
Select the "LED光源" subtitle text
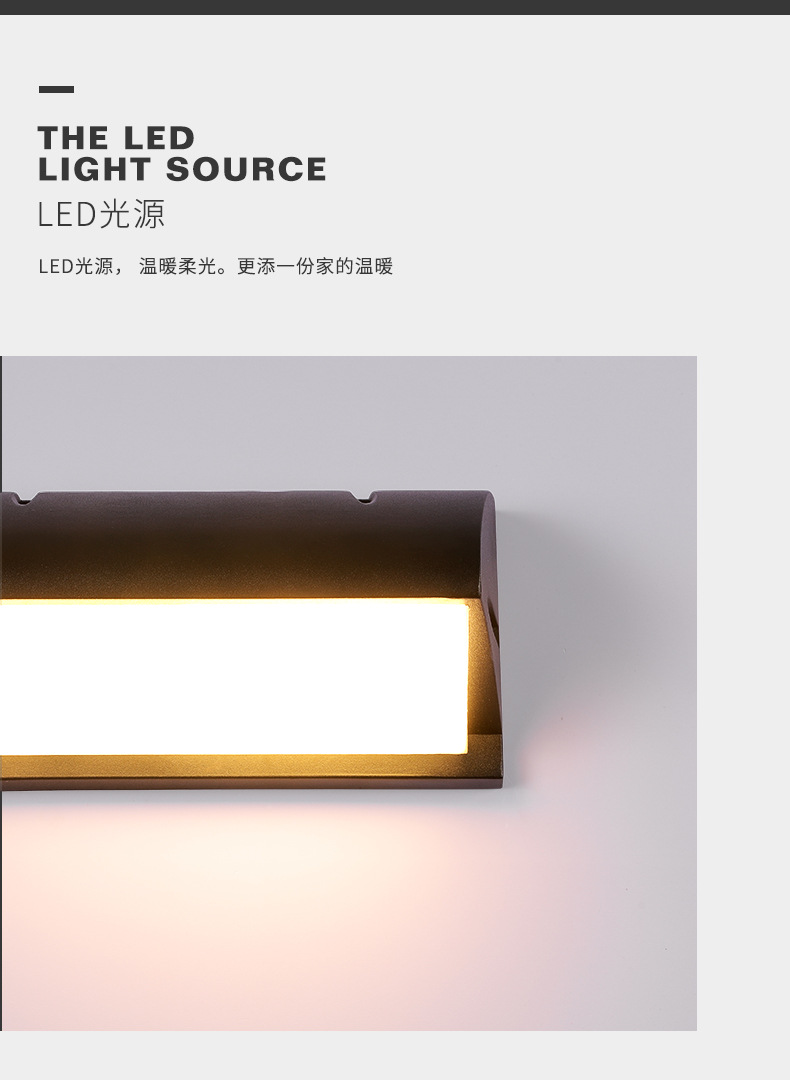[101, 214]
